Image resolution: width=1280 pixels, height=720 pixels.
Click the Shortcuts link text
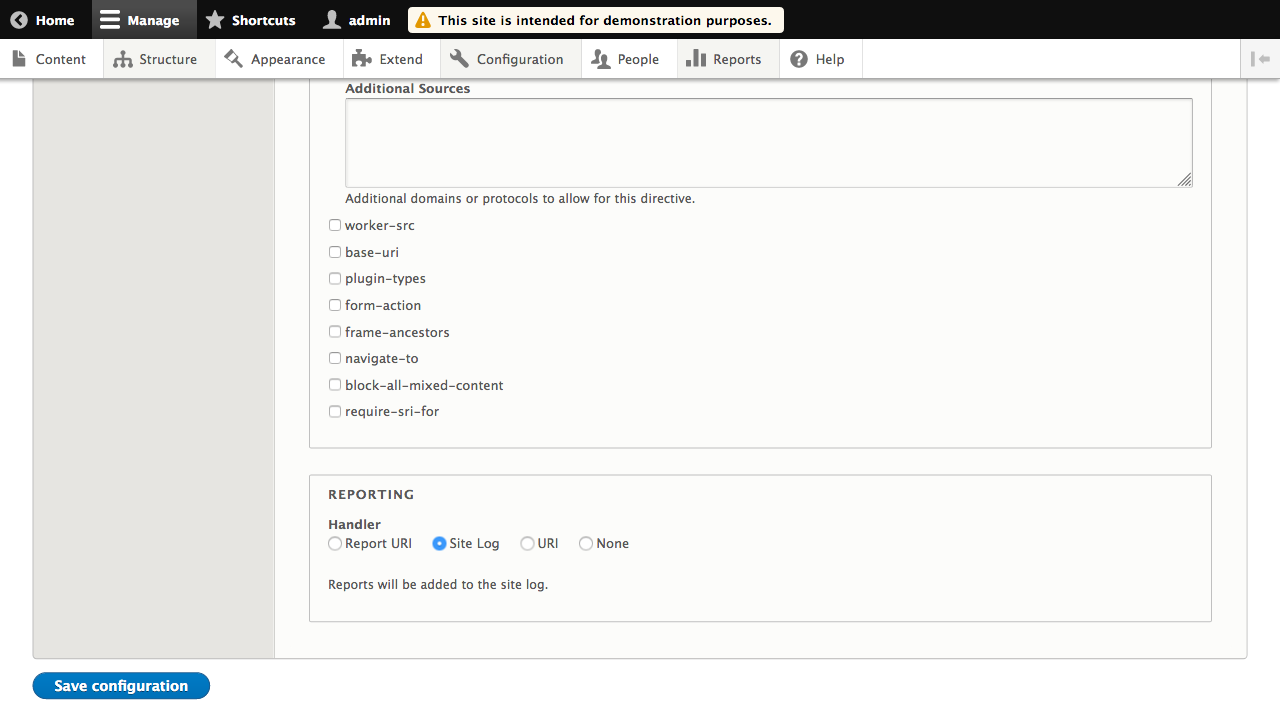pos(264,20)
